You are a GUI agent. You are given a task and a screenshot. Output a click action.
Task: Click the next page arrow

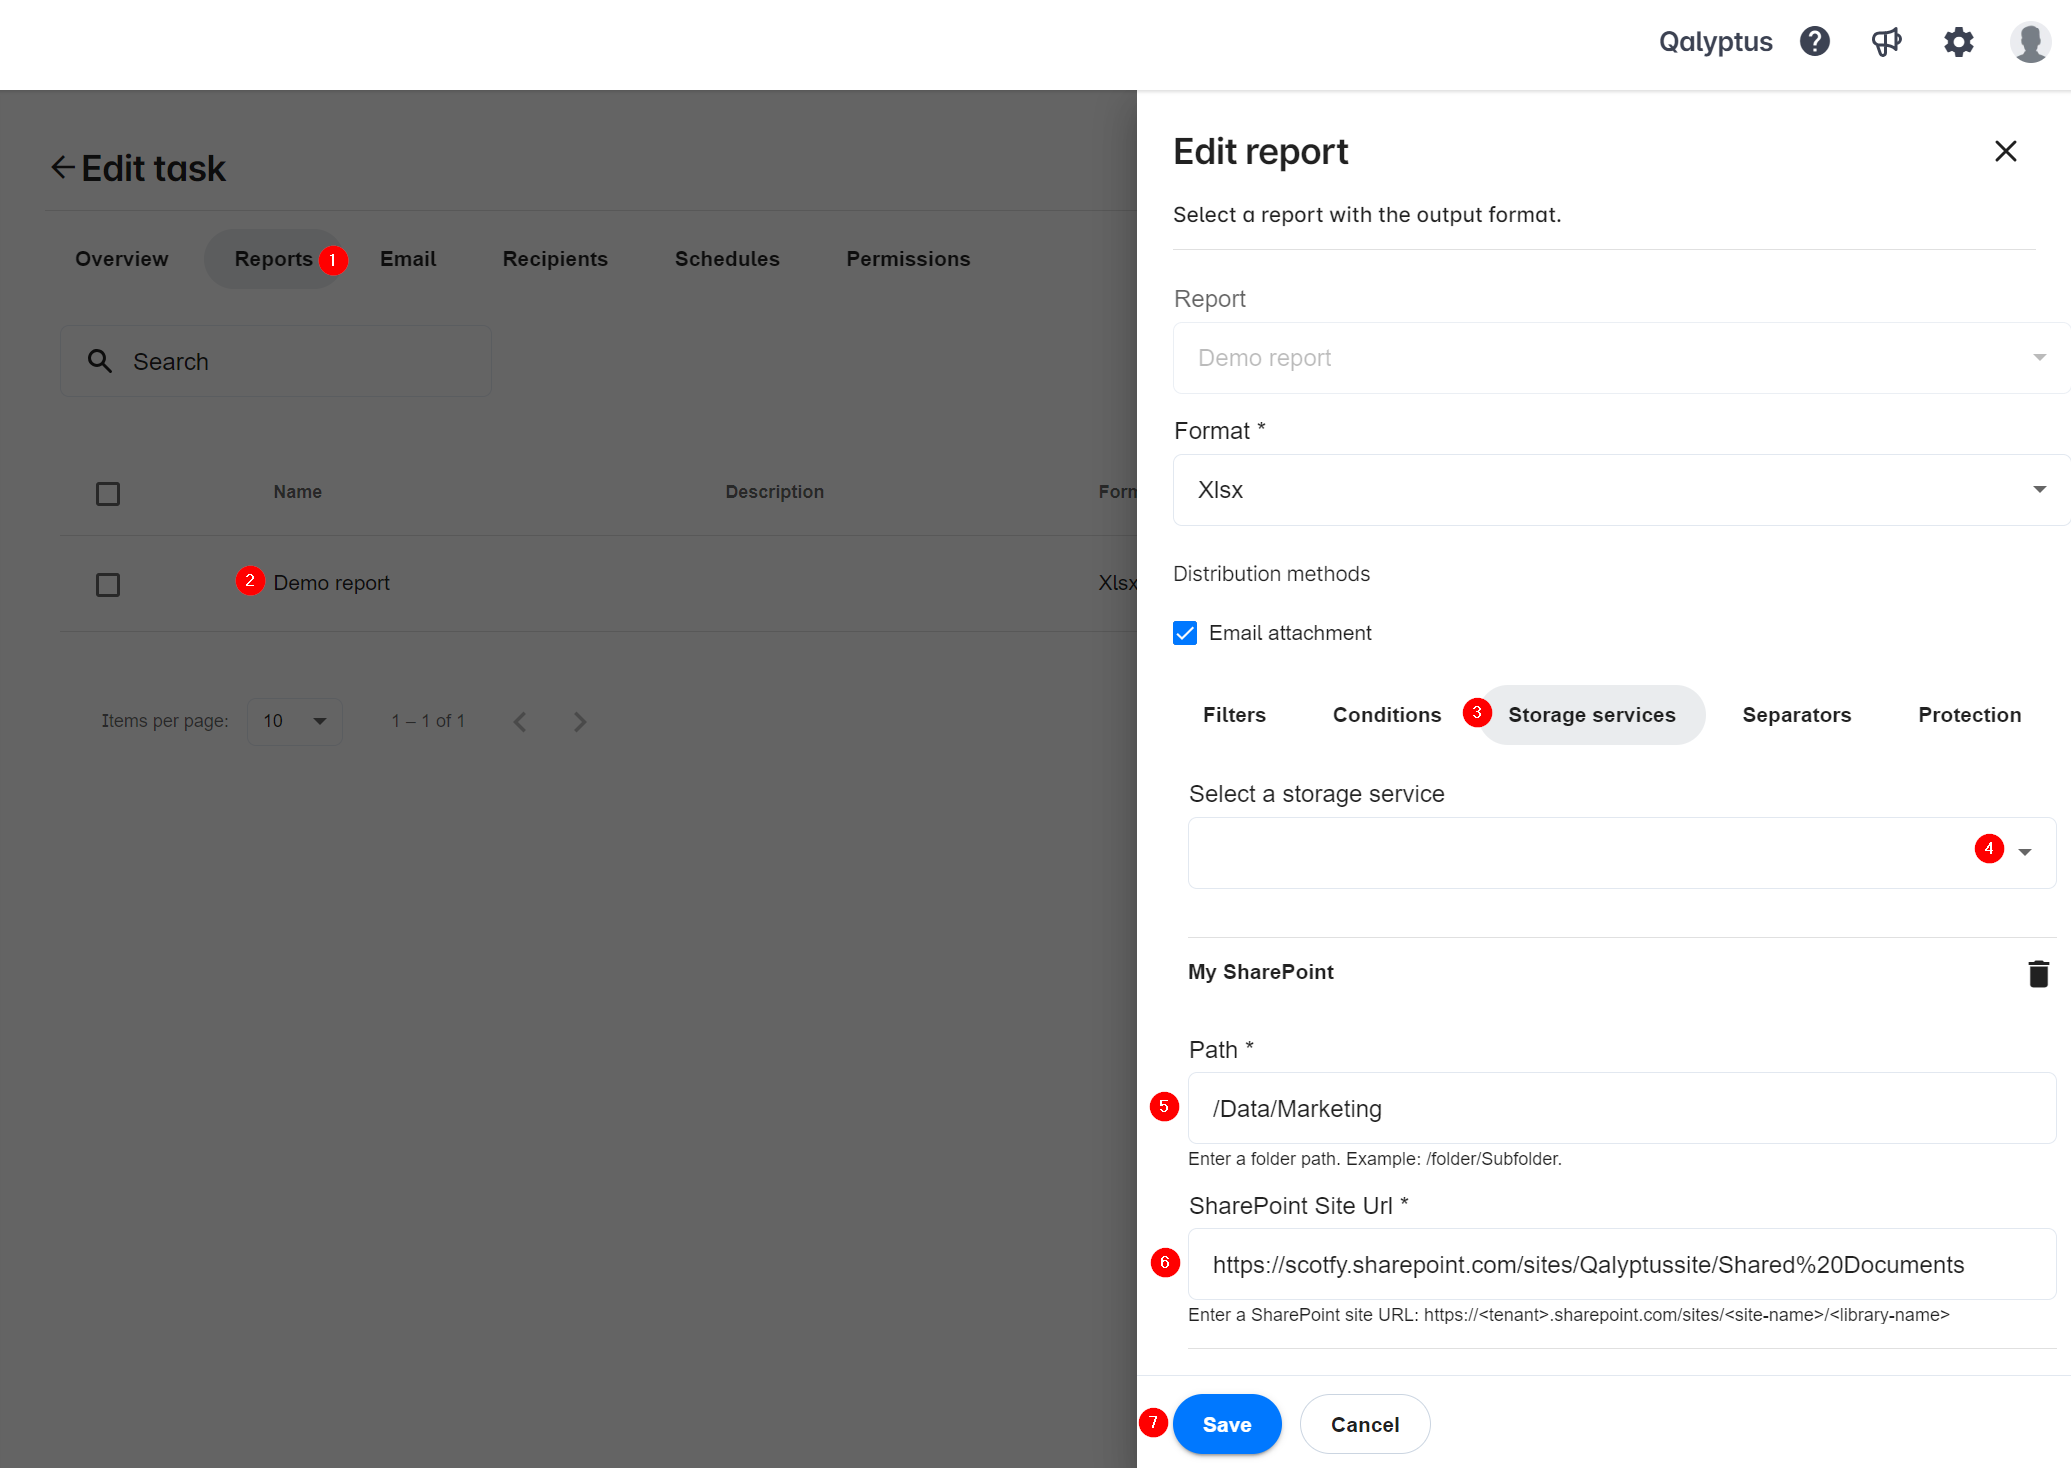pos(580,721)
